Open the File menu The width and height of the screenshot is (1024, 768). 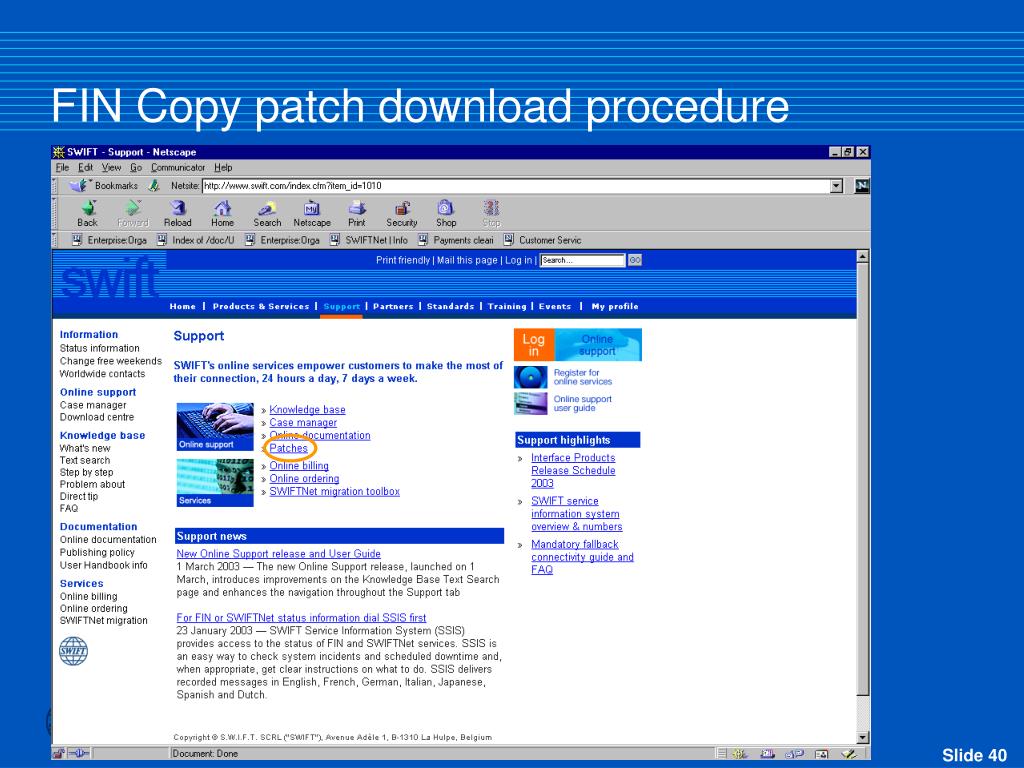tap(62, 168)
